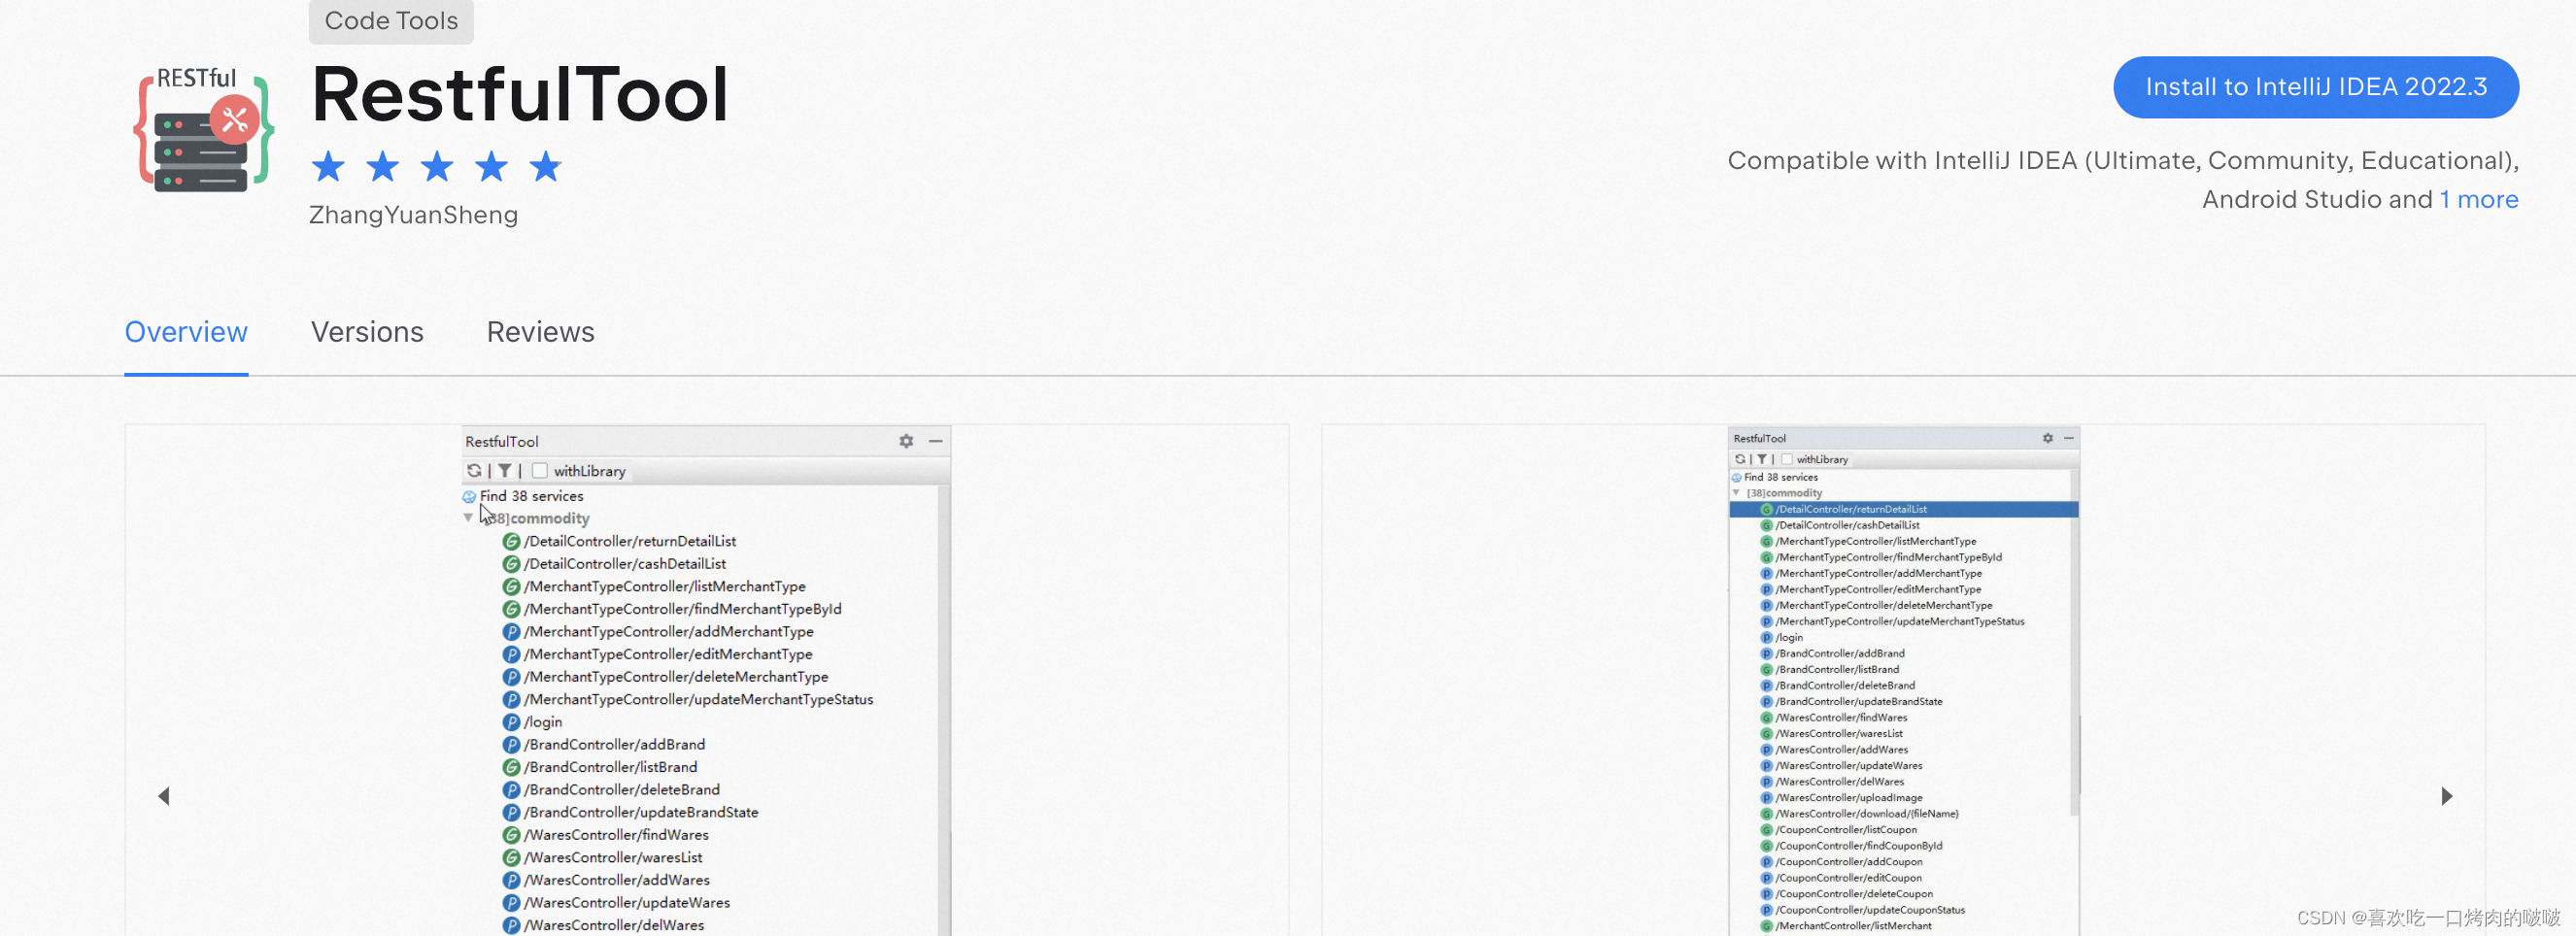The width and height of the screenshot is (2576, 936).
Task: Select highlighted /DetailController/returnDetailList in right panel
Action: tap(1903, 509)
